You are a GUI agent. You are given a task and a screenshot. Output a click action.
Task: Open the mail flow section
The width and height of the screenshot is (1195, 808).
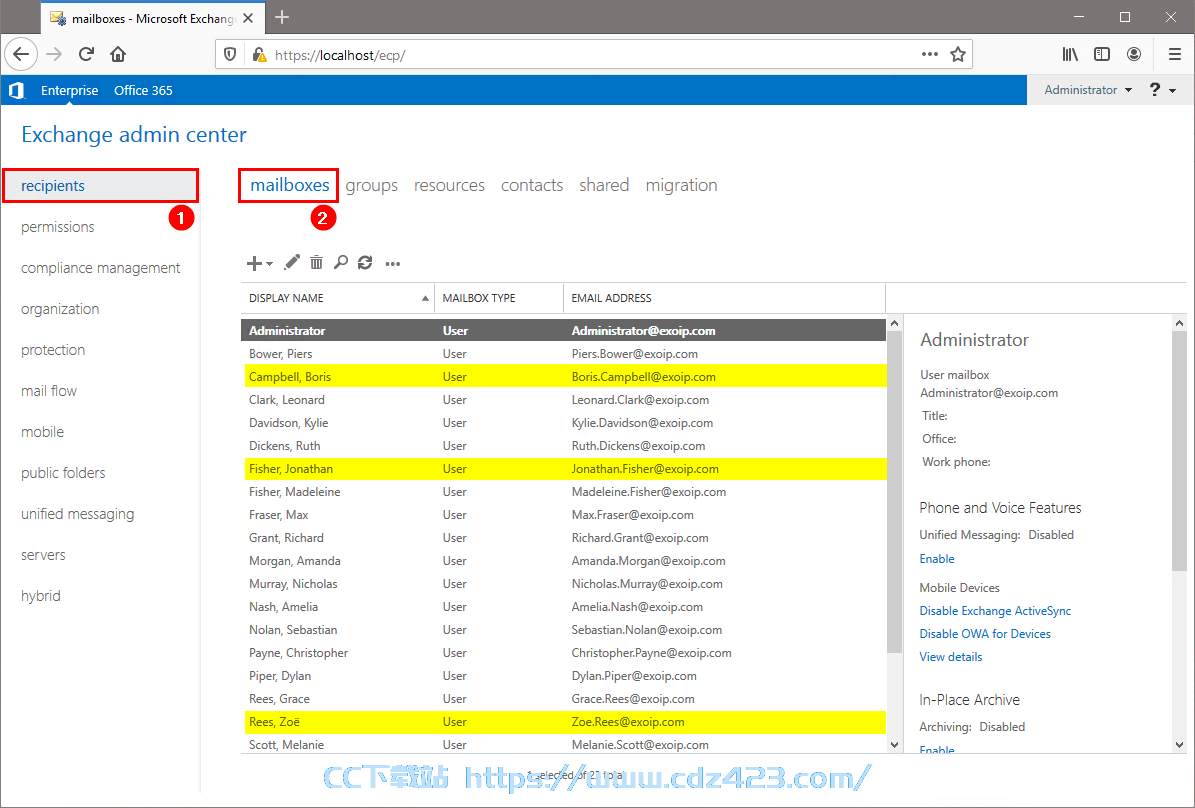point(49,391)
